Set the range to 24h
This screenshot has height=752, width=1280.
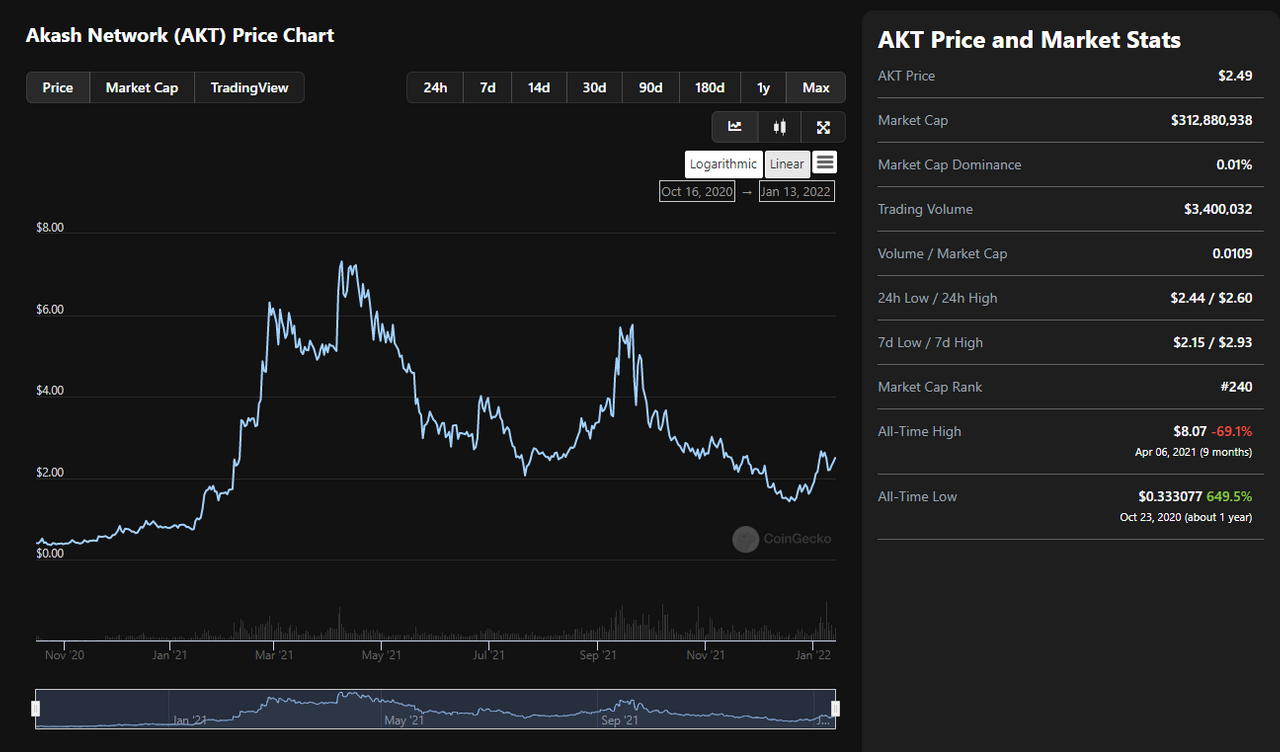[435, 88]
